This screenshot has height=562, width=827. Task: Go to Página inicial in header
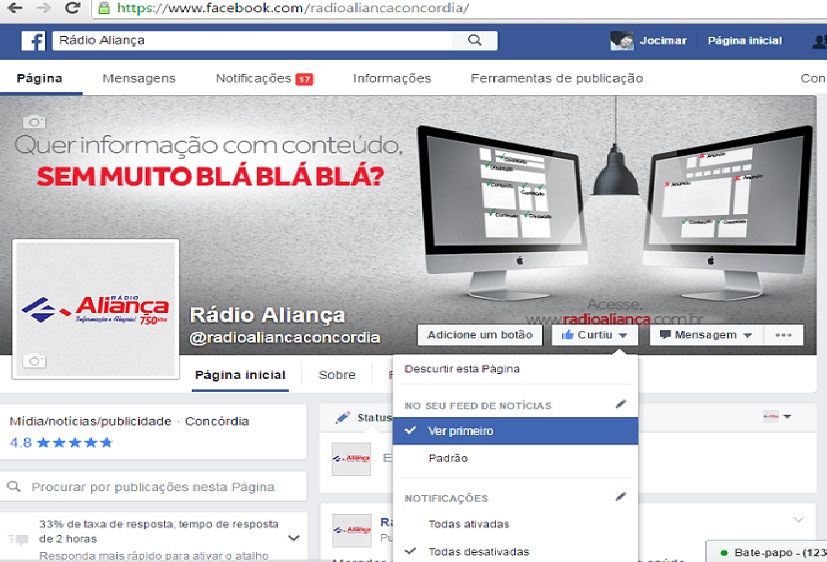point(745,41)
